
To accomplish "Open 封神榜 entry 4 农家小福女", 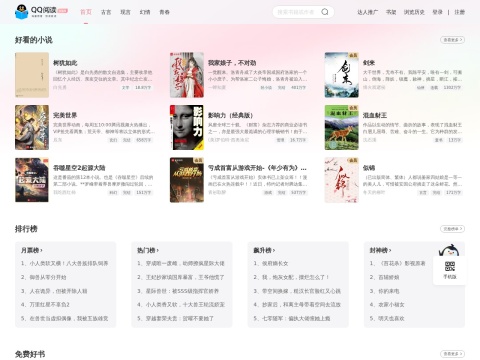I will (x=387, y=304).
